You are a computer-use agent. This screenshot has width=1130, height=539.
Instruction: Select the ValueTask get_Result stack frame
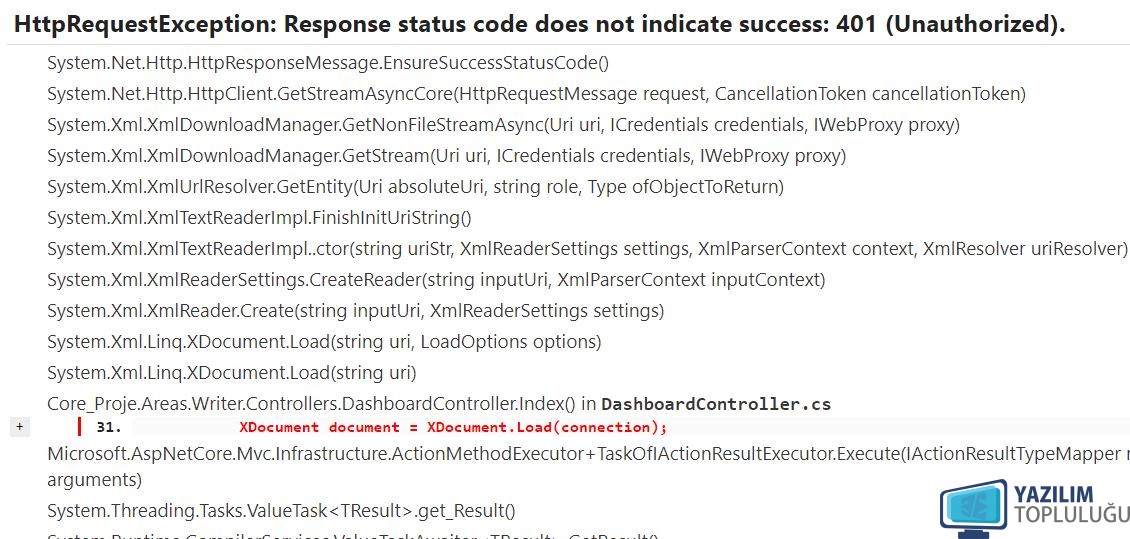tap(282, 512)
